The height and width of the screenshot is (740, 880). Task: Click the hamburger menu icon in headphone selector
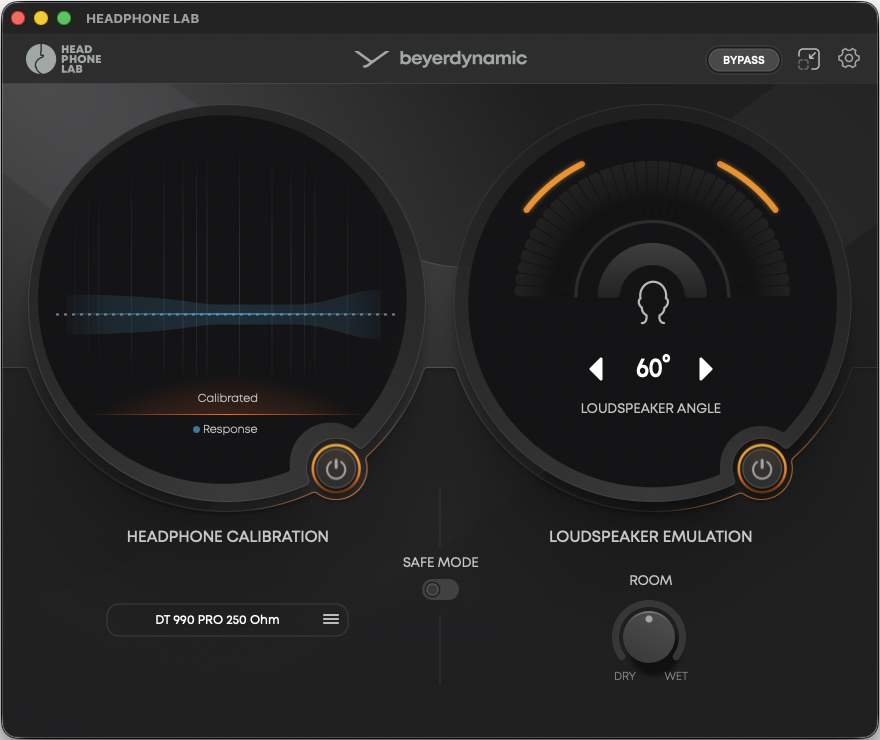331,619
